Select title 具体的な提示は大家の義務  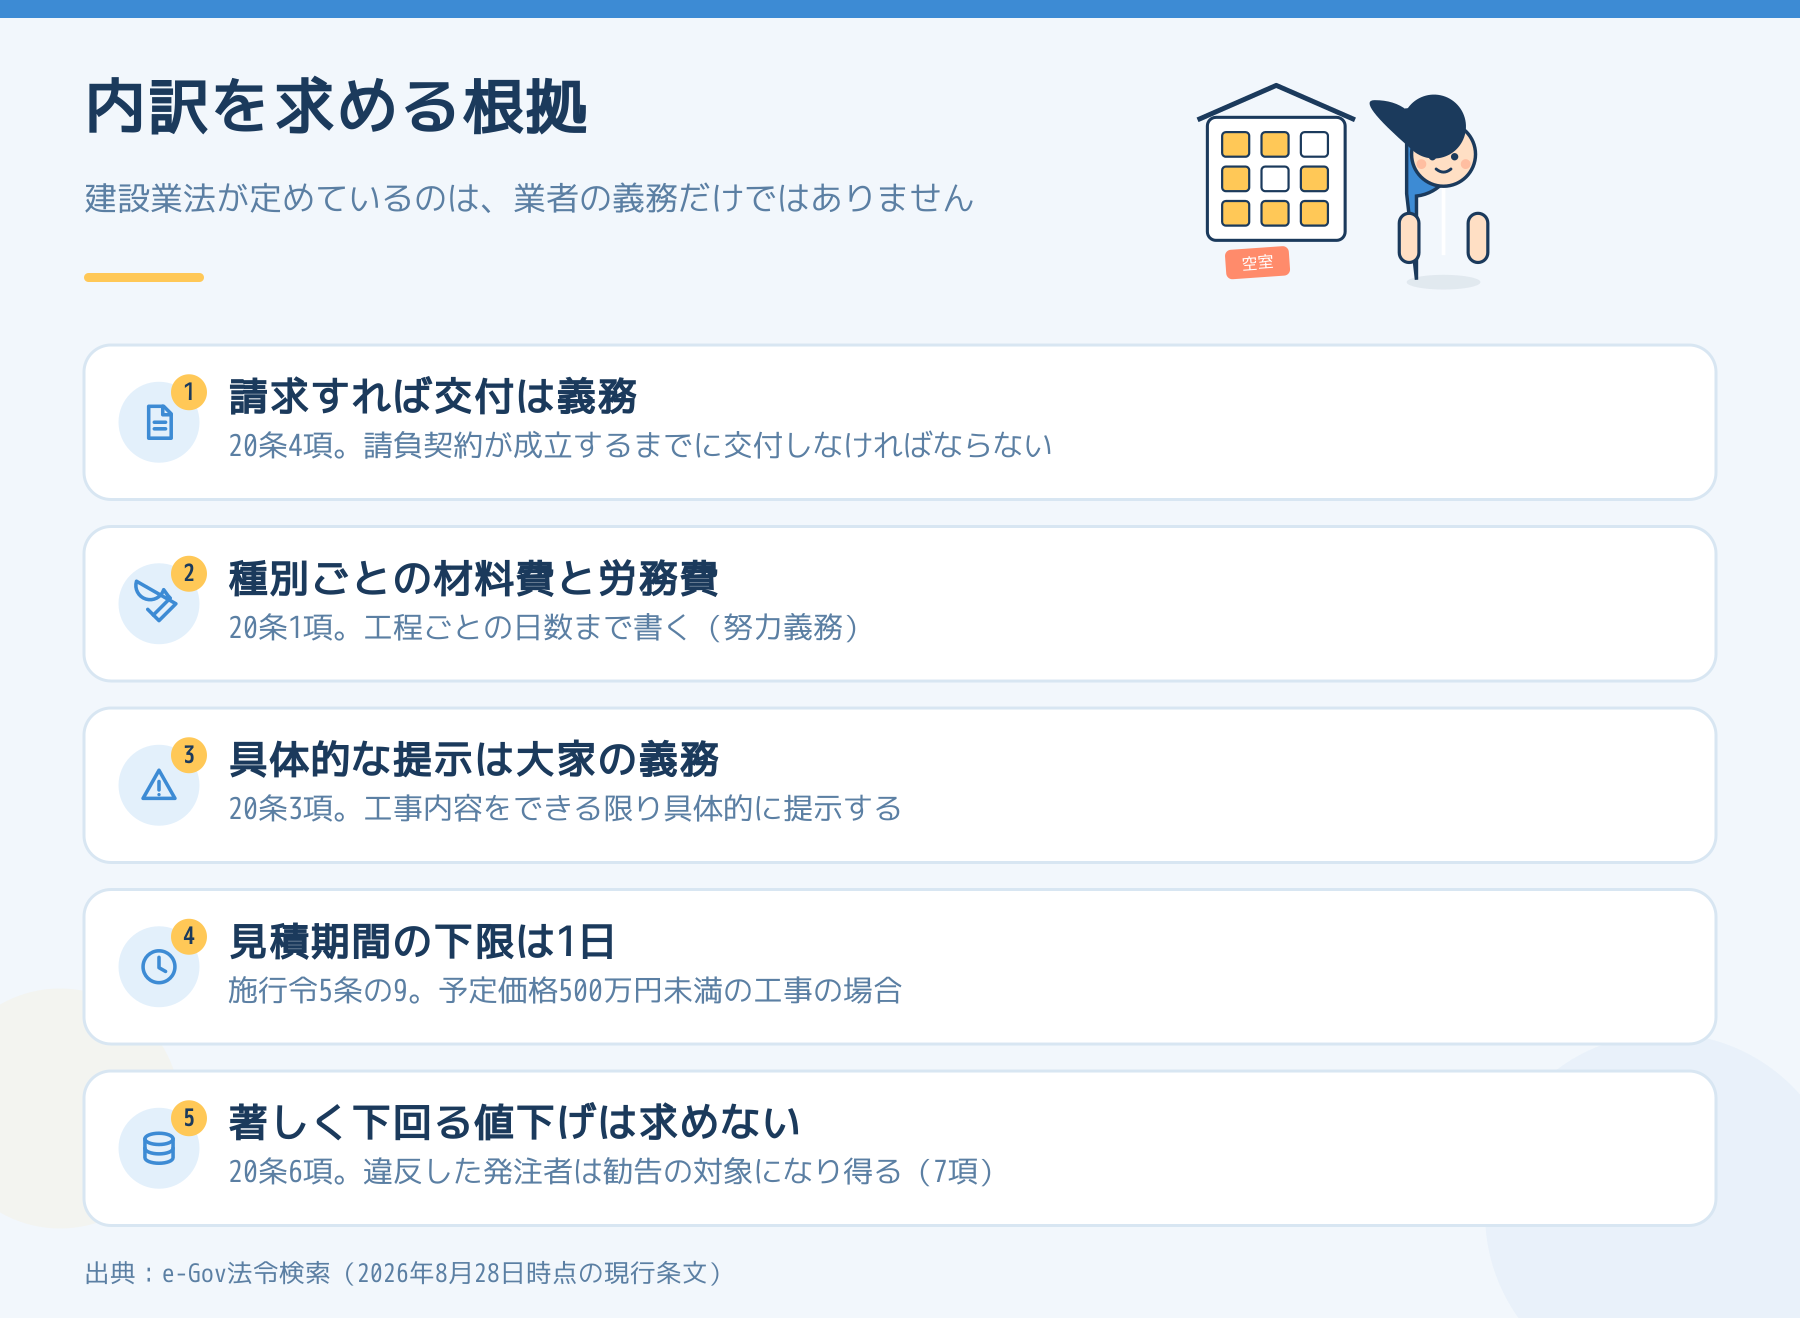pyautogui.click(x=474, y=760)
